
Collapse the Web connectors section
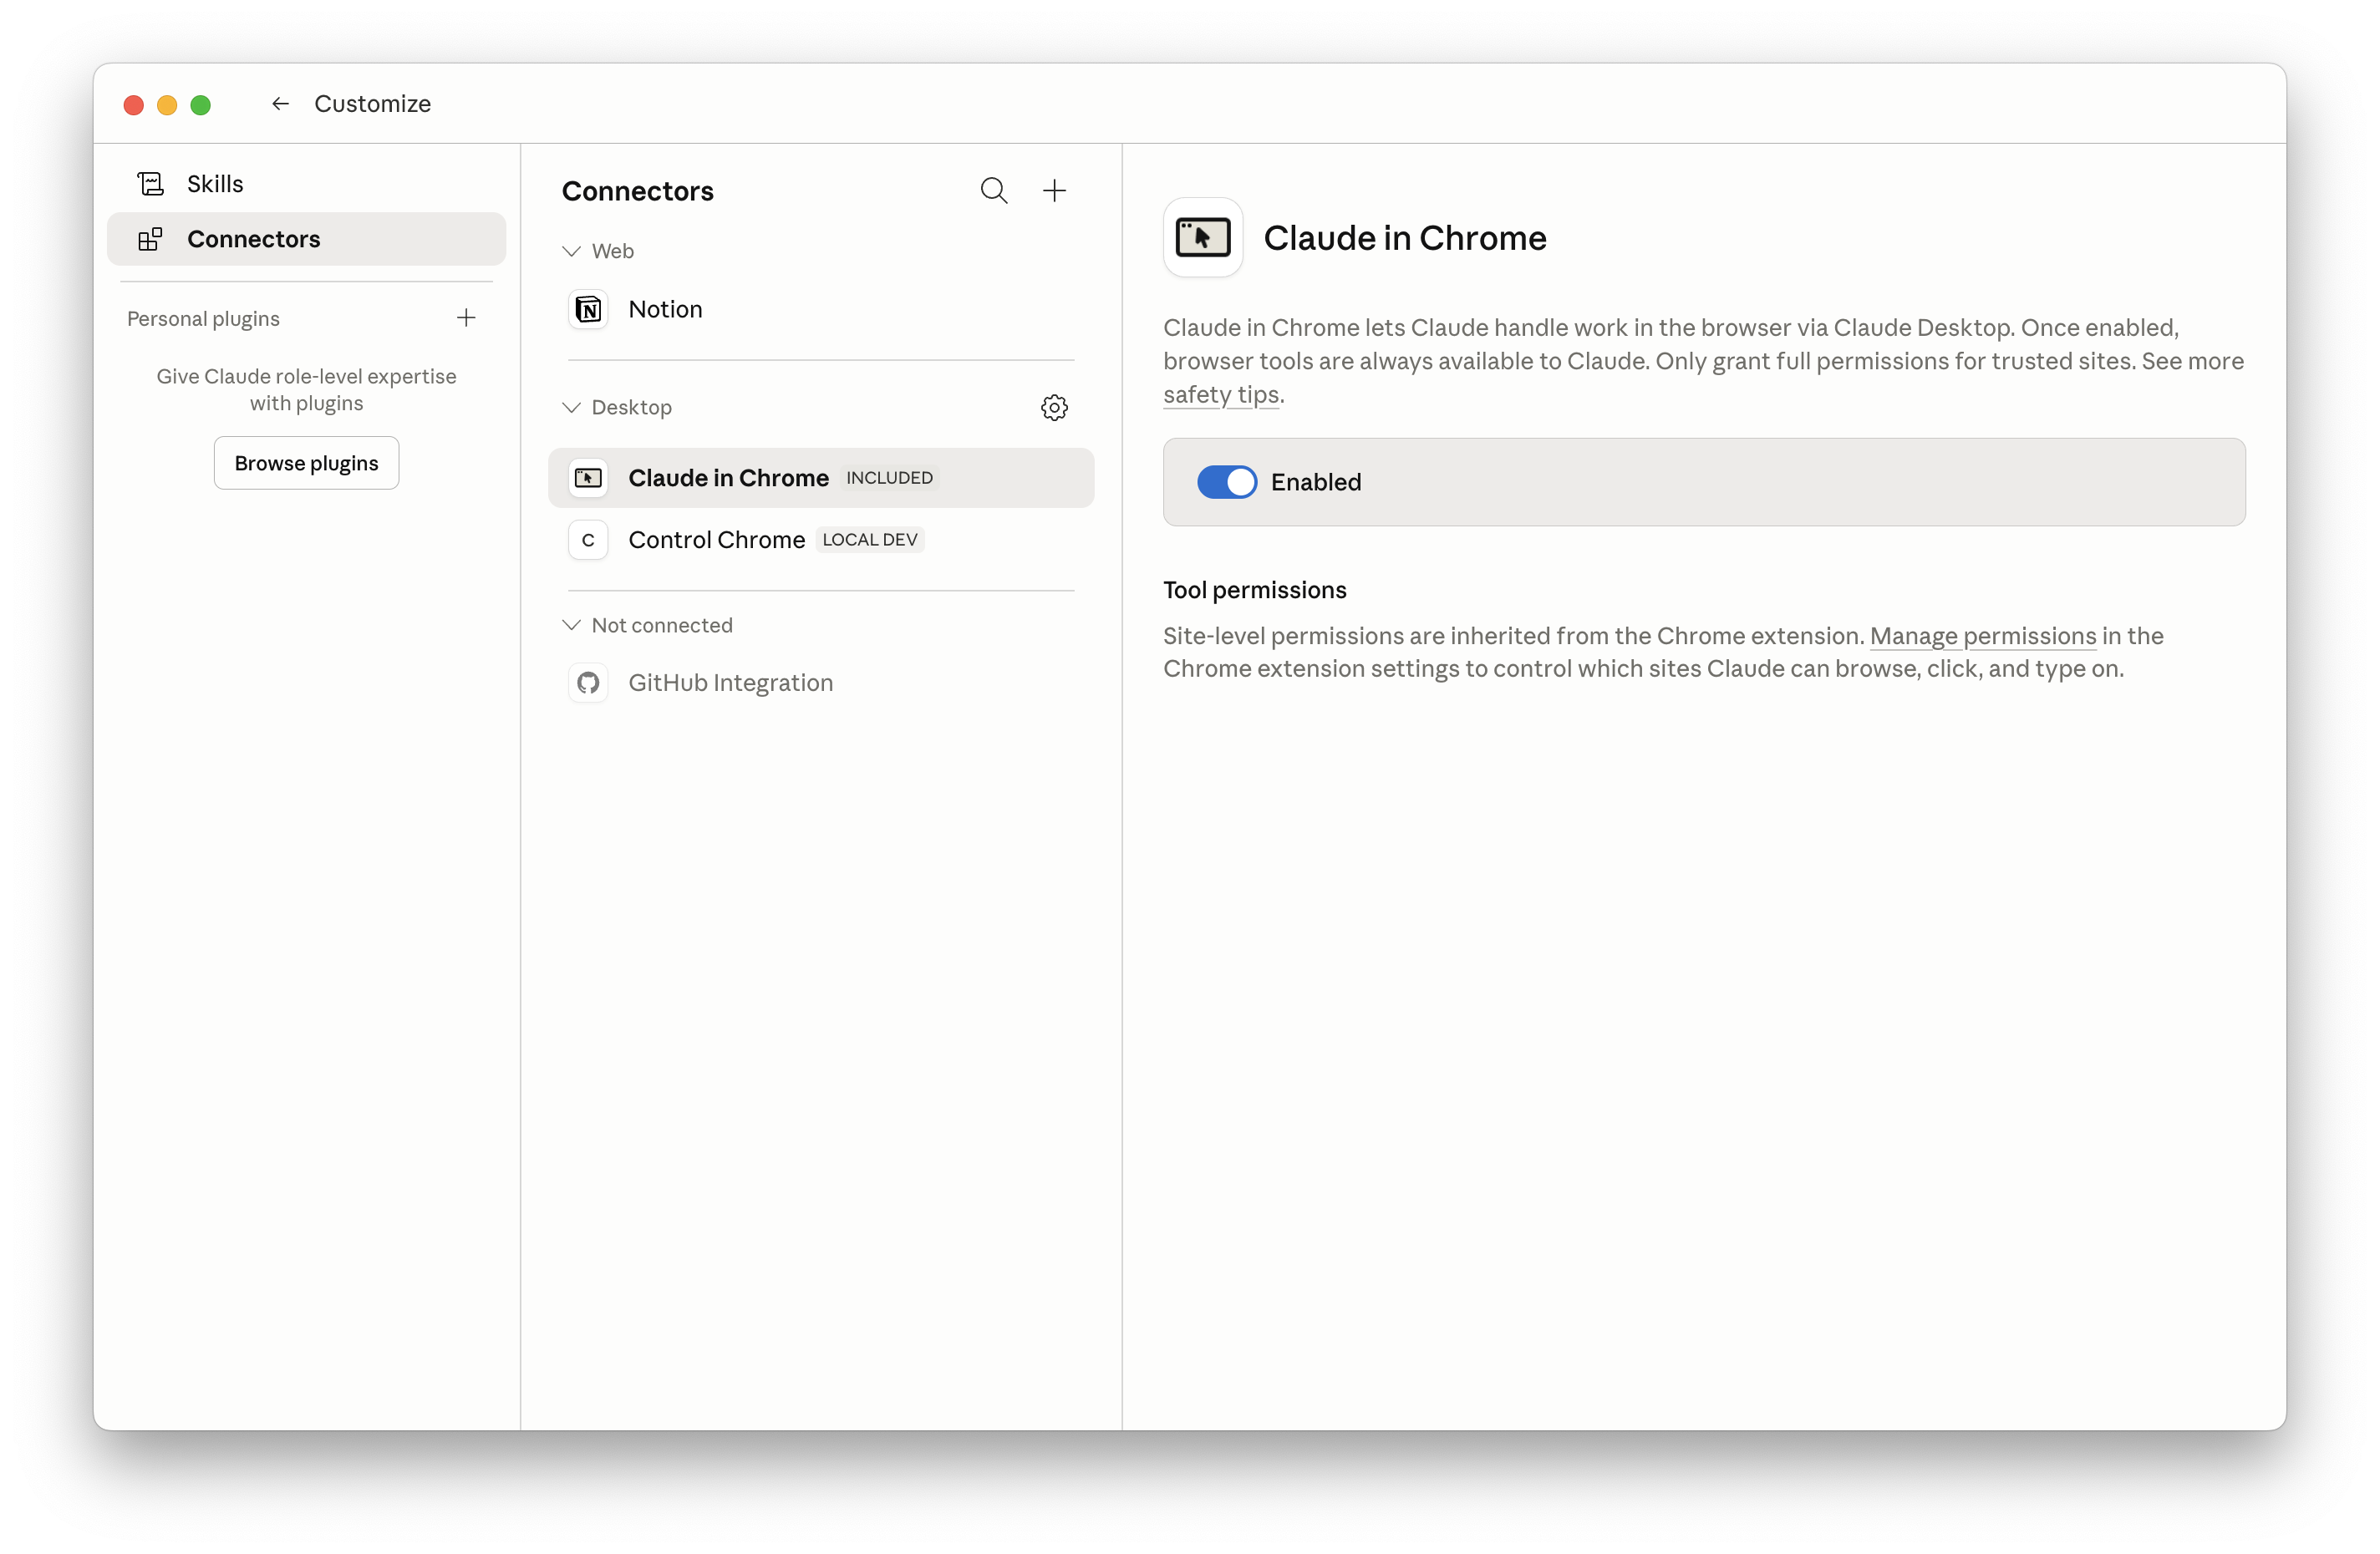click(571, 251)
